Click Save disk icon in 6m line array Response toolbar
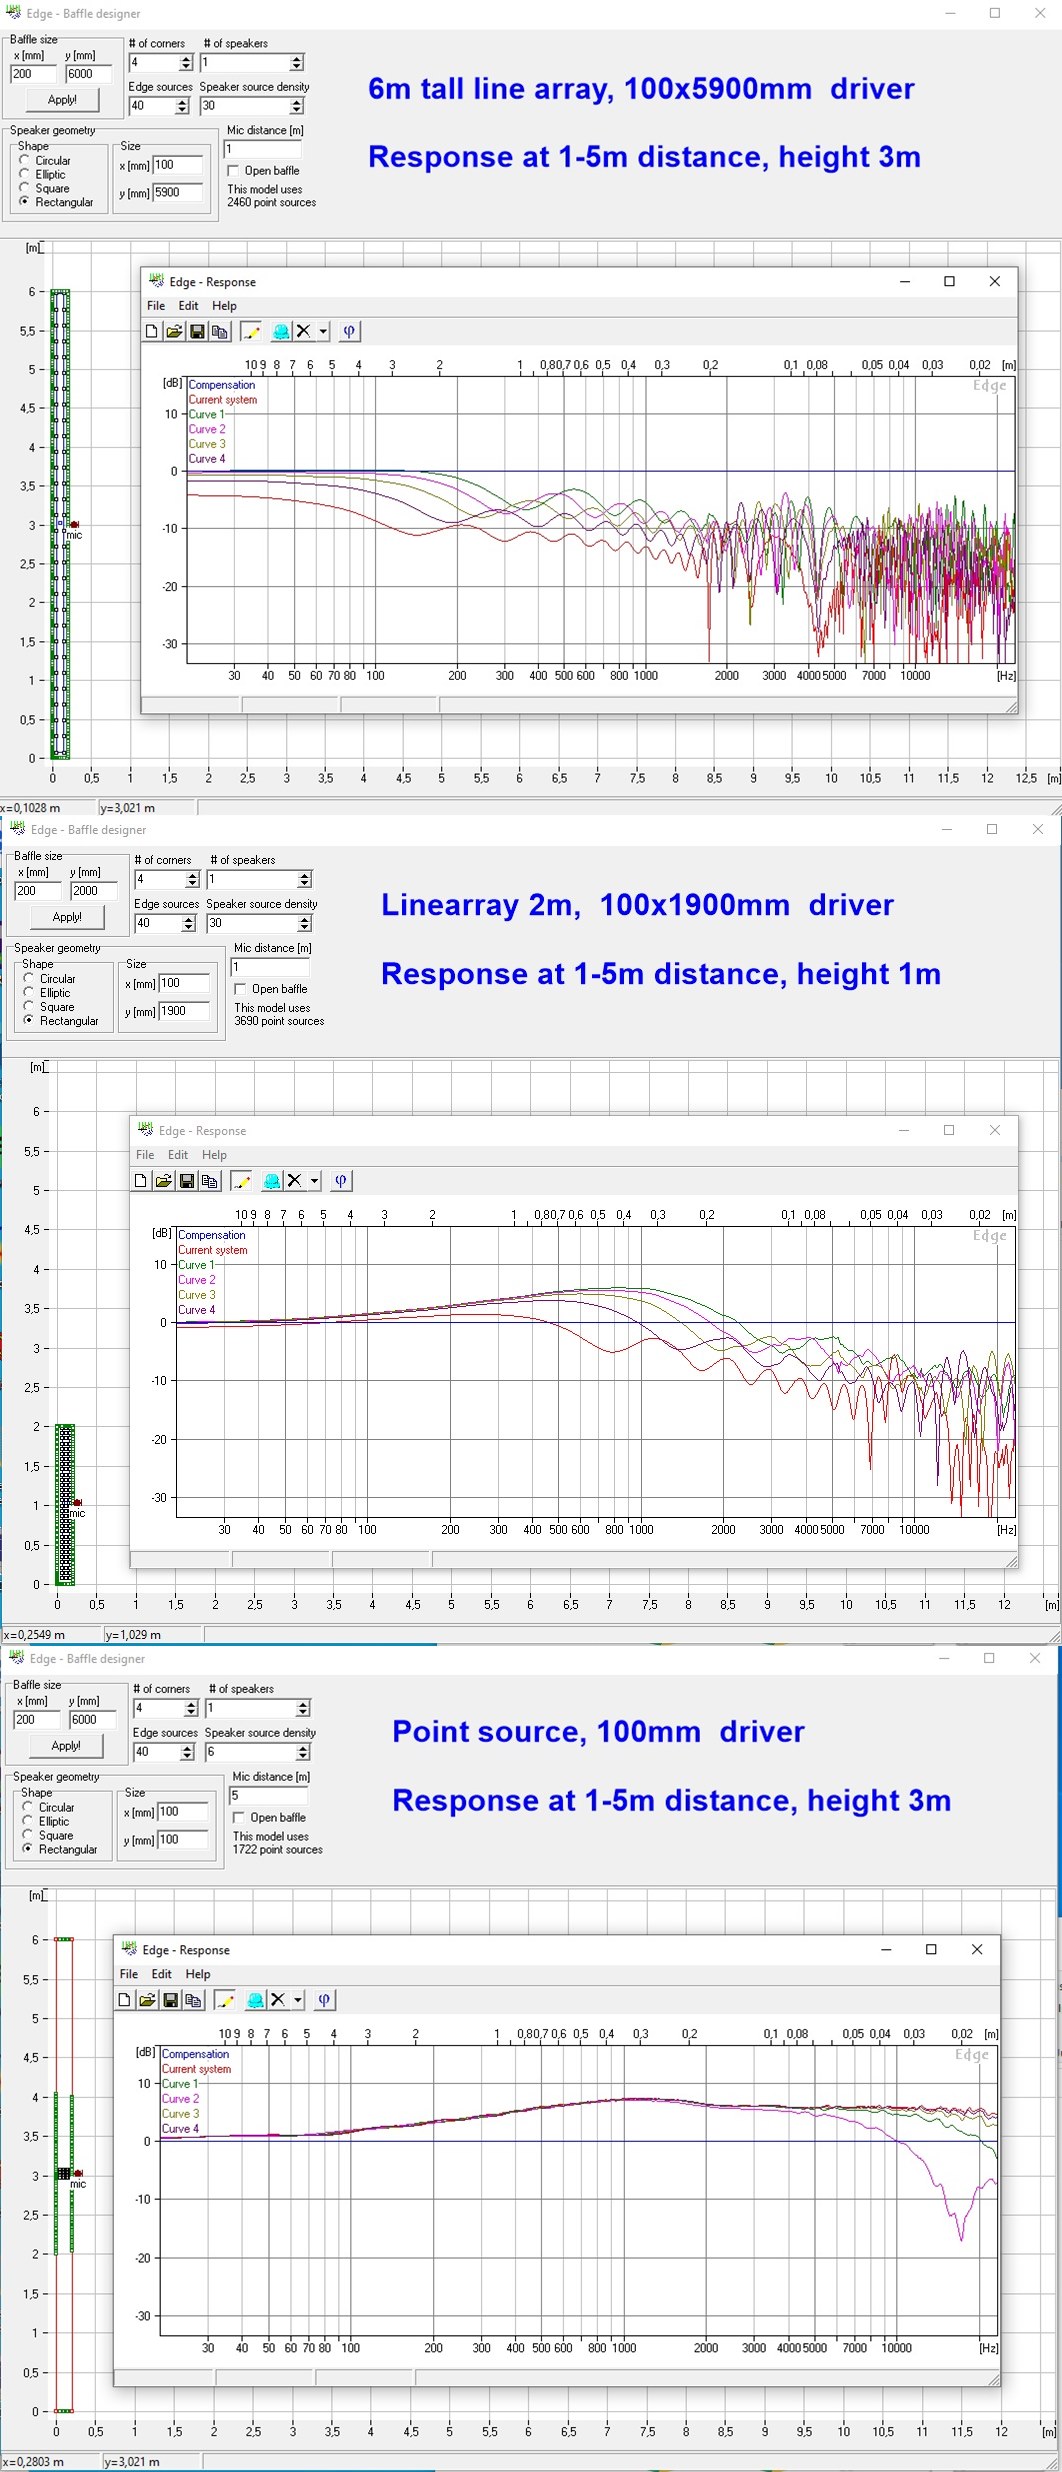1062x2472 pixels. coord(197,331)
